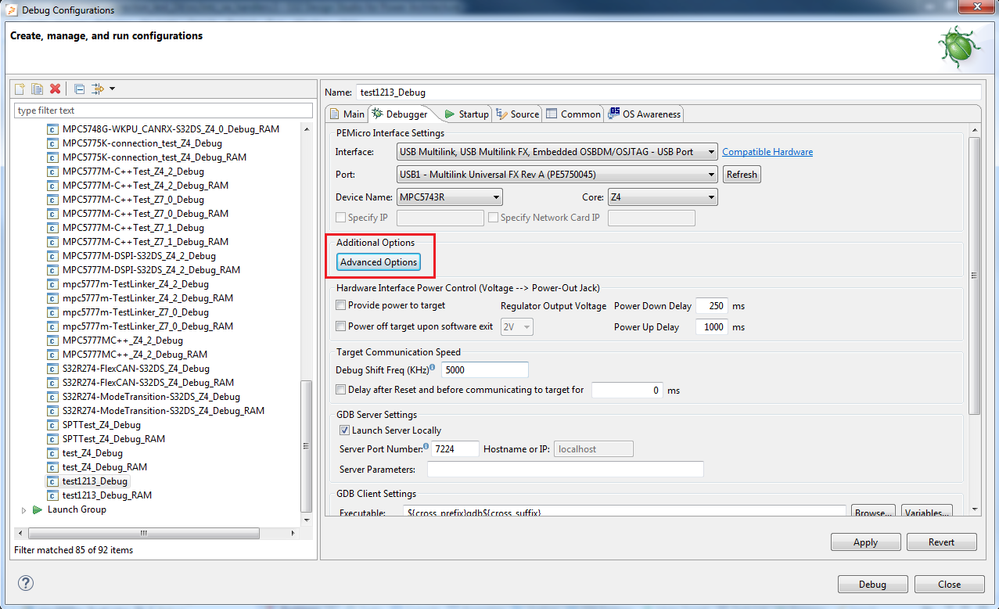This screenshot has width=999, height=609.
Task: Open the Core dropdown showing Z4
Action: point(663,197)
